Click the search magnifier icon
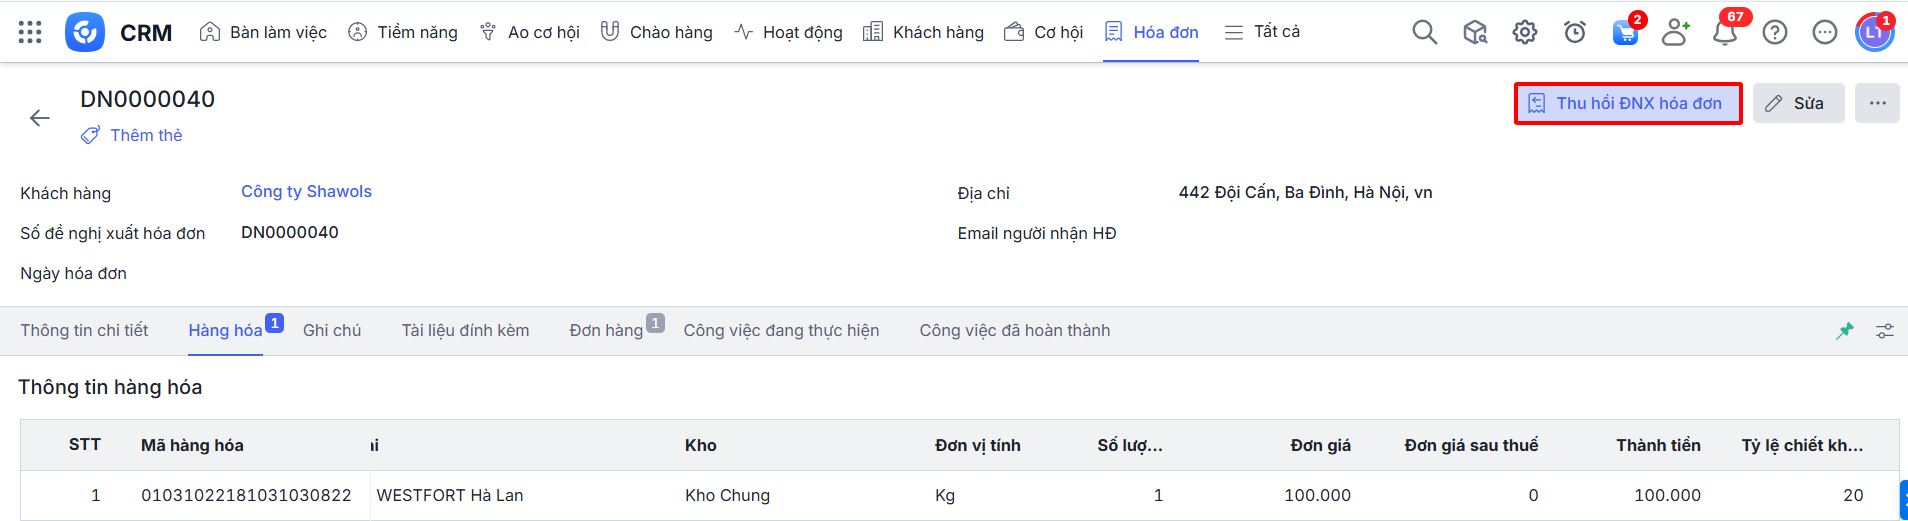The width and height of the screenshot is (1908, 521). (1424, 32)
